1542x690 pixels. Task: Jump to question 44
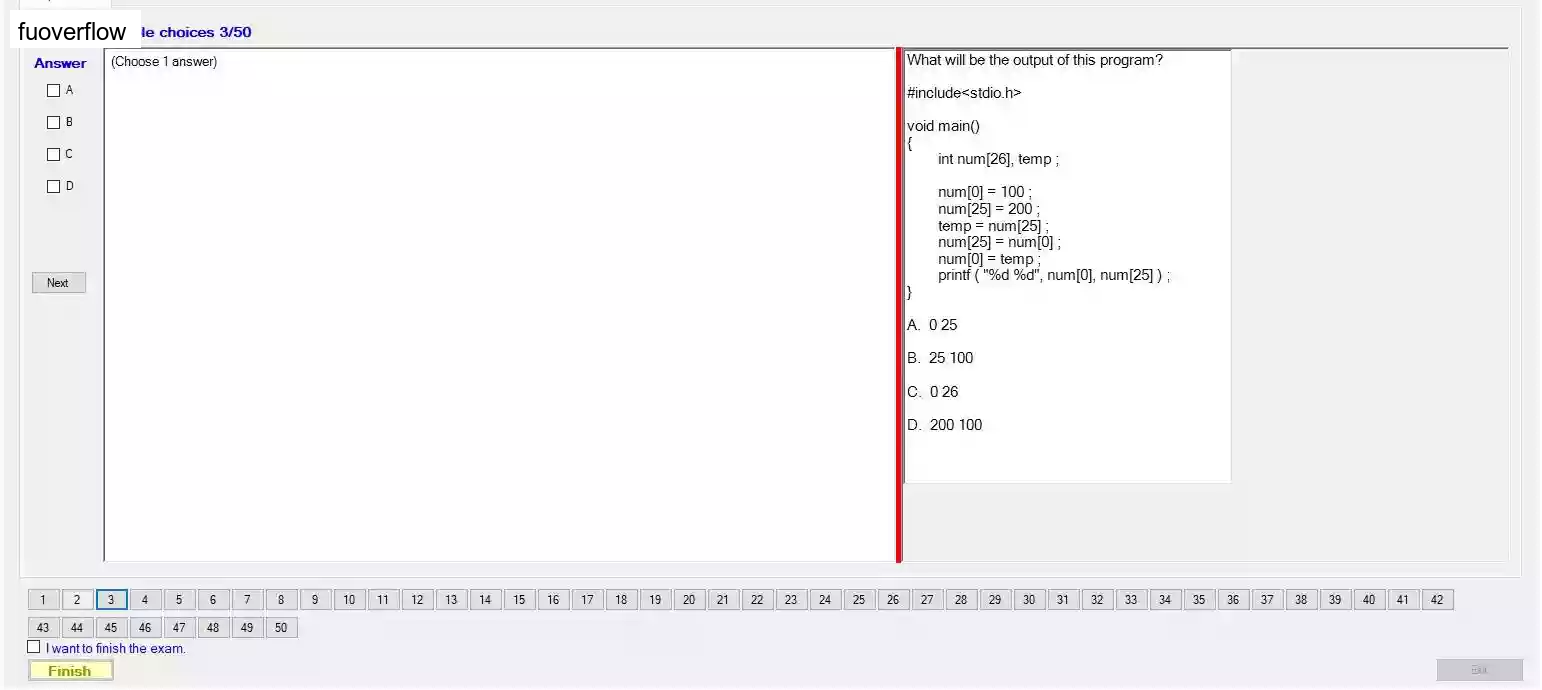(77, 628)
